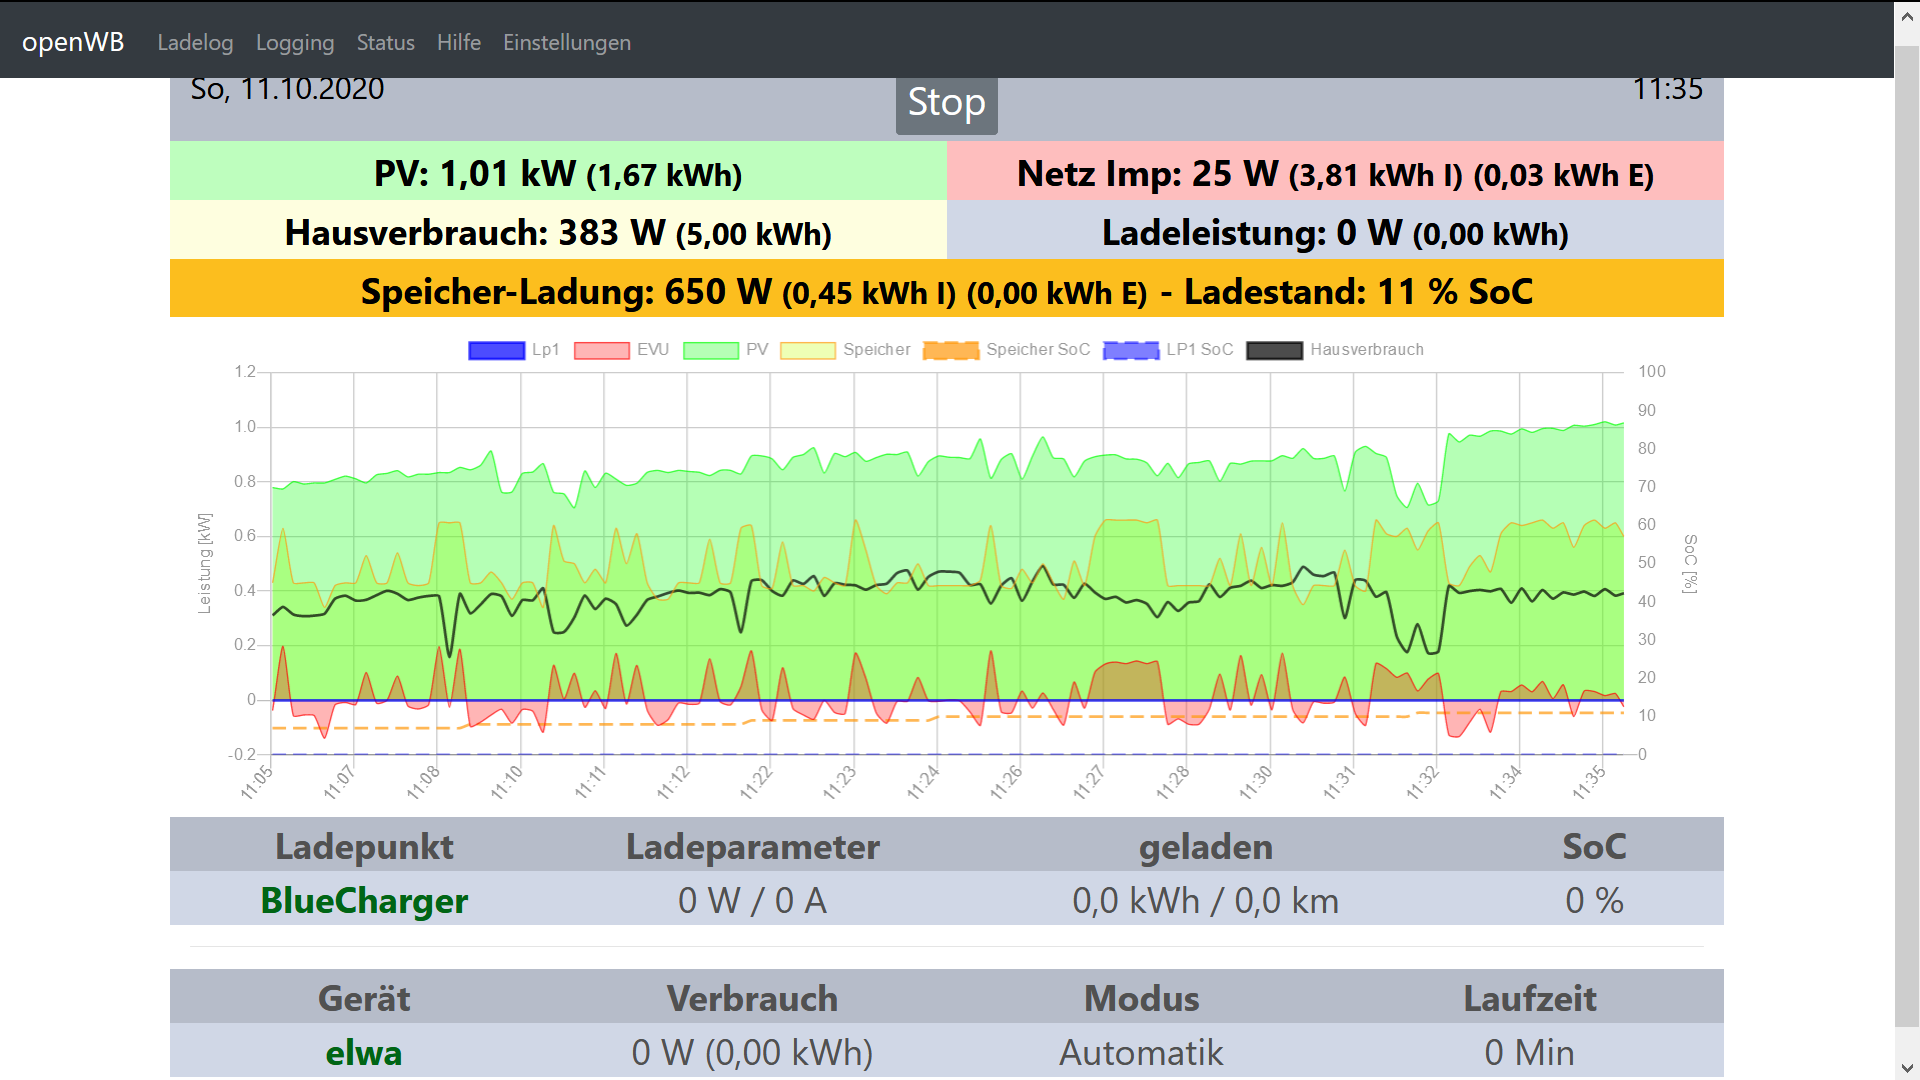This screenshot has width=1920, height=1080.
Task: Open the Logging menu
Action: pos(295,42)
